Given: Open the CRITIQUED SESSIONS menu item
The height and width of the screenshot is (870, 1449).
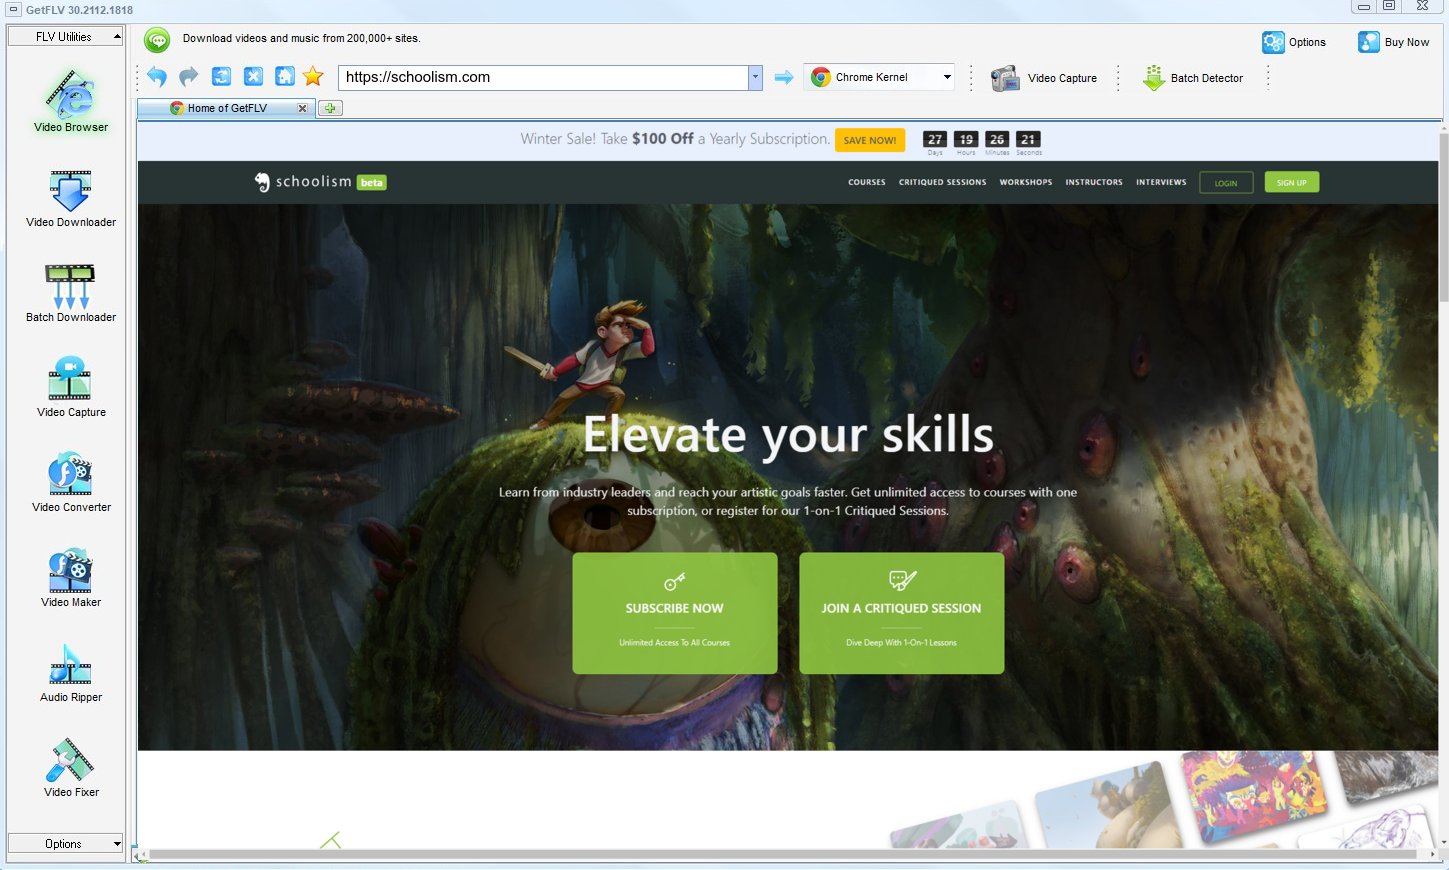Looking at the screenshot, I should tap(942, 182).
